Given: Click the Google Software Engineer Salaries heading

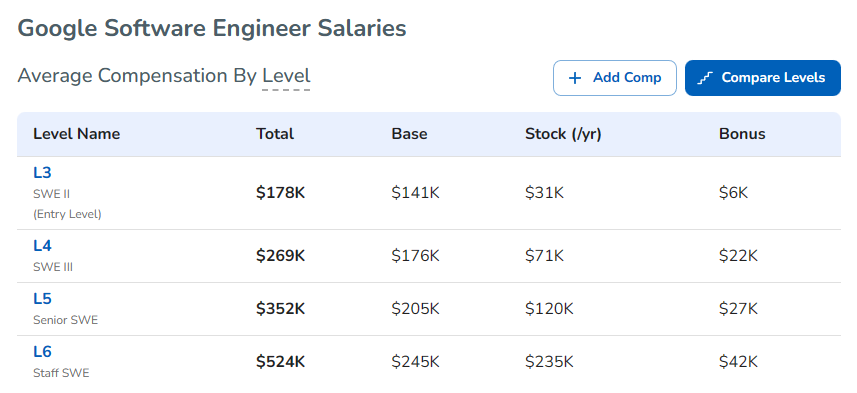Looking at the screenshot, I should point(212,28).
